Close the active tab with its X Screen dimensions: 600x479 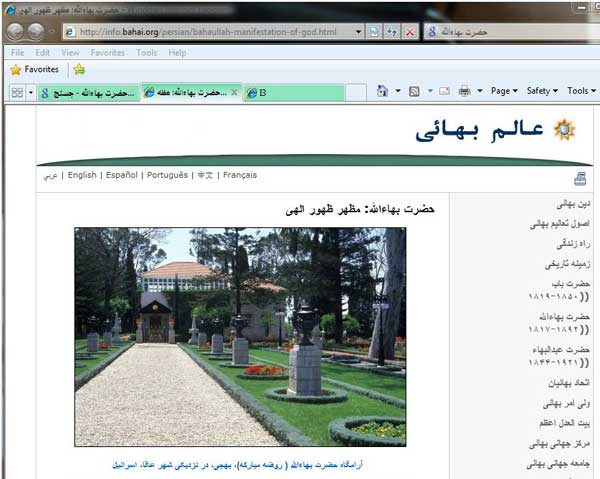tap(234, 92)
